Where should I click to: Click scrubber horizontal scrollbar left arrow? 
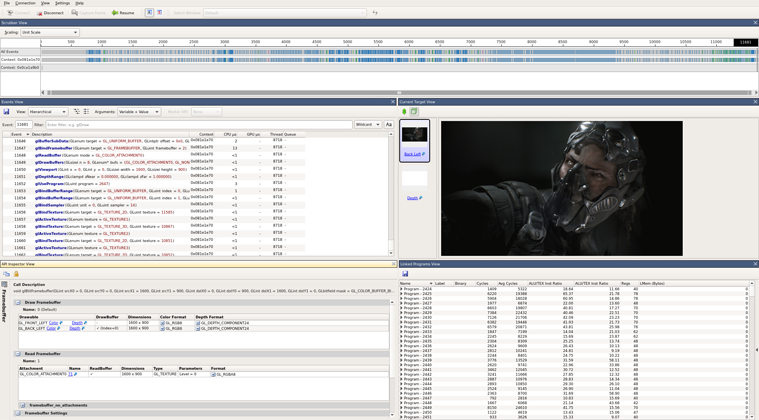coord(43,92)
